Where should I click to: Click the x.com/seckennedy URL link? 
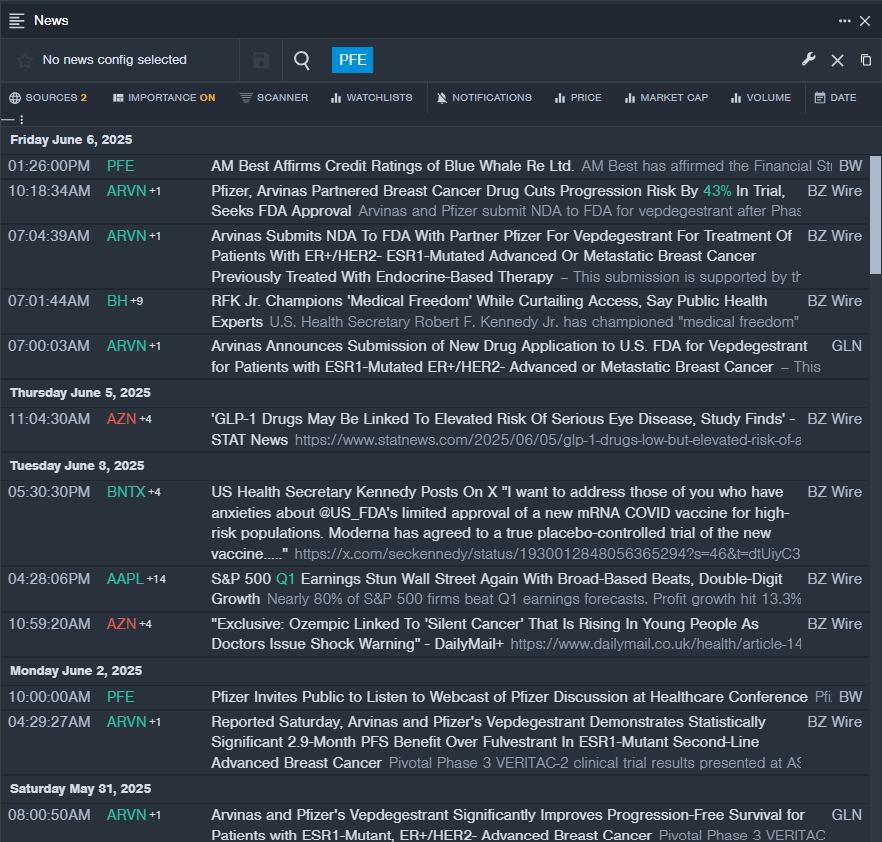[x=547, y=554]
